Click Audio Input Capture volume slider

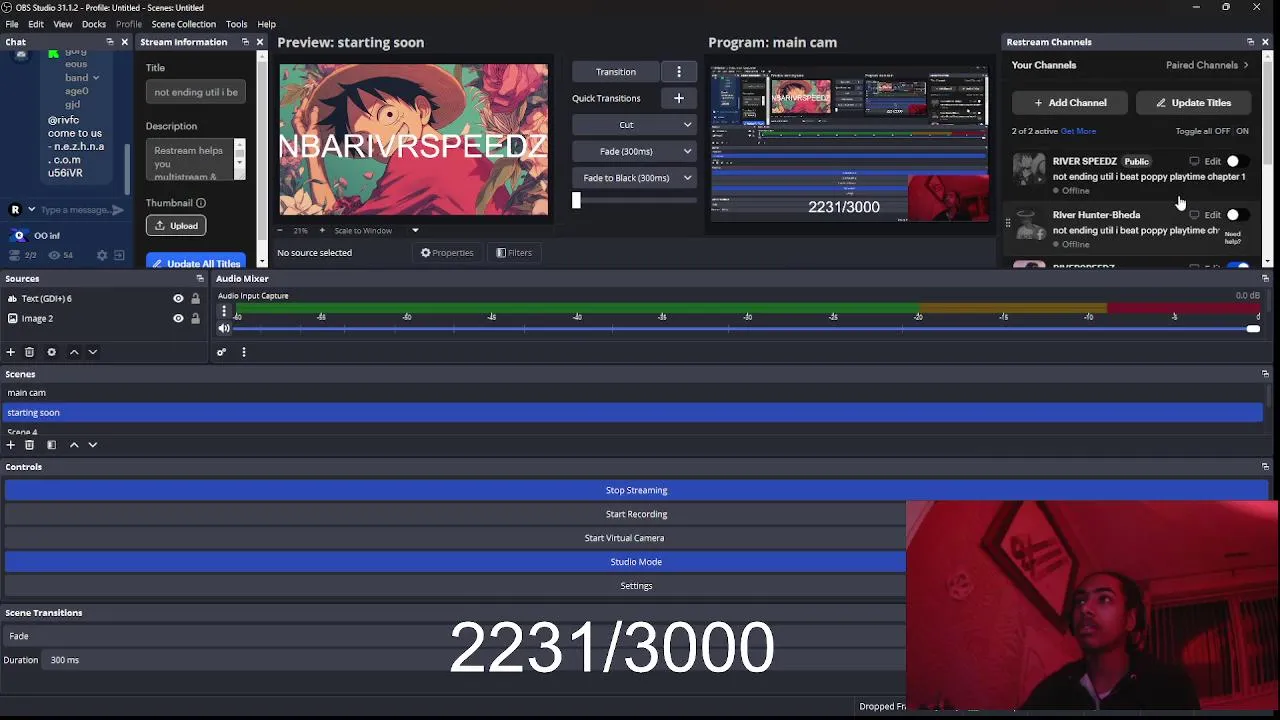pos(745,328)
